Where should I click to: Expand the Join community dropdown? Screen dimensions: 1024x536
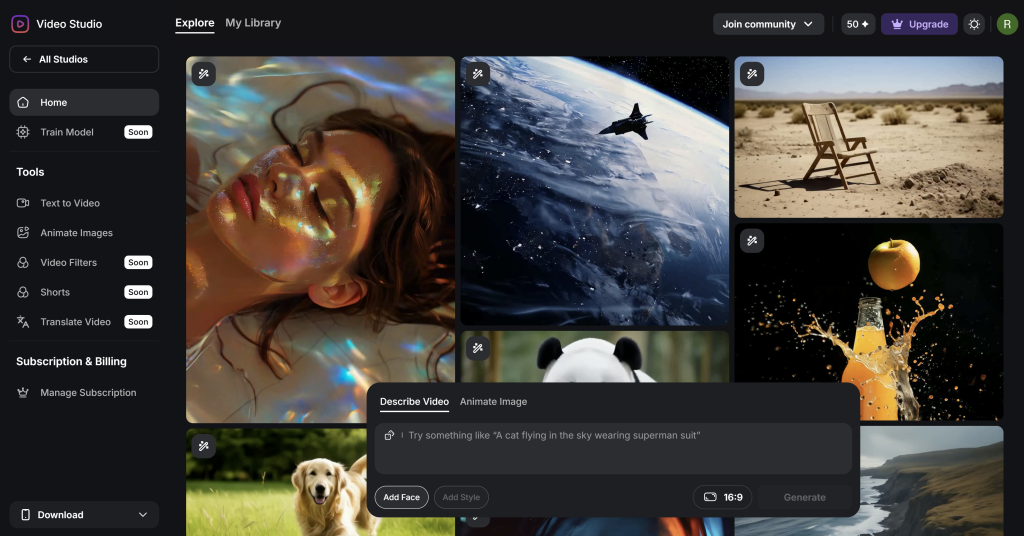pyautogui.click(x=768, y=24)
